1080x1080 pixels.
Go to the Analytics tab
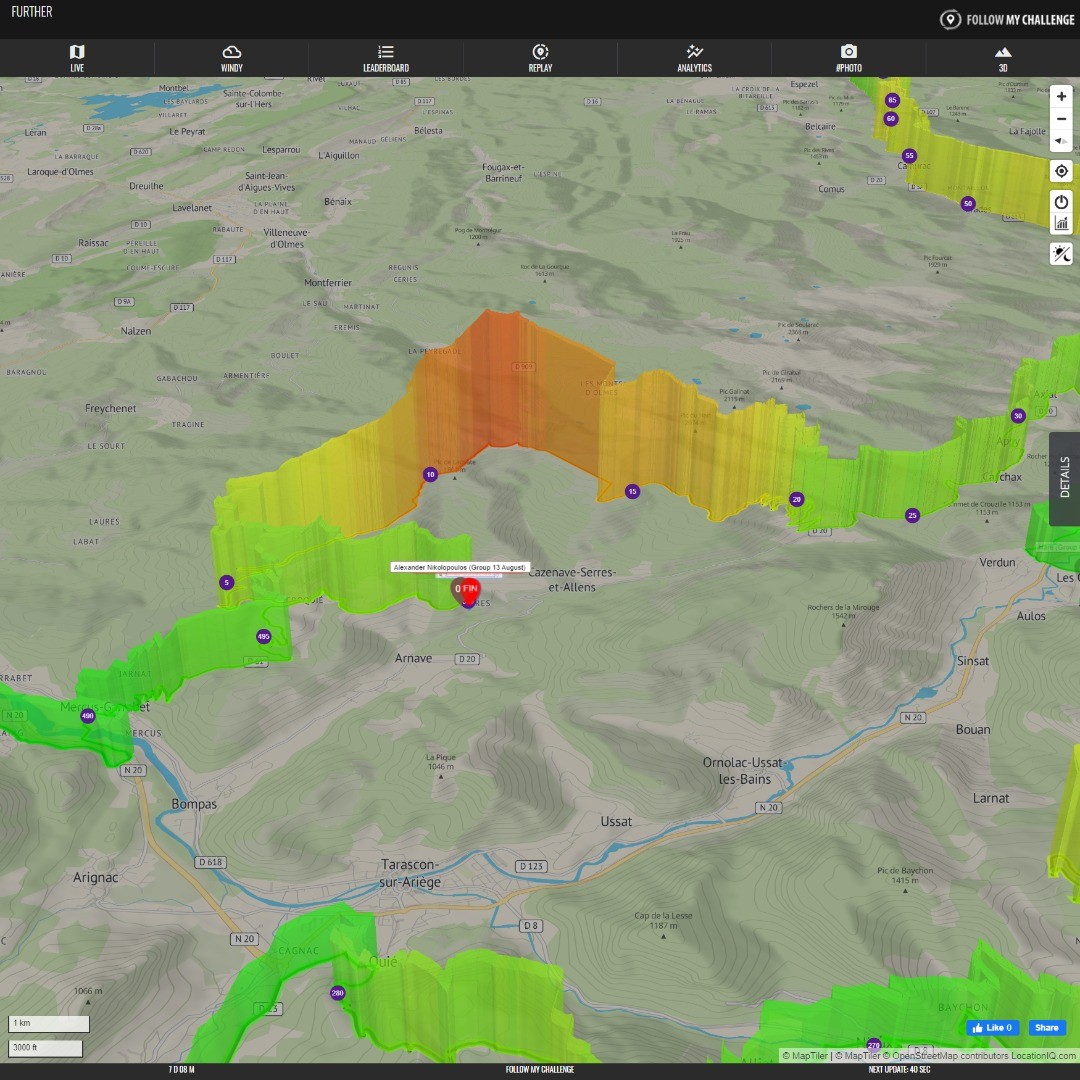694,59
